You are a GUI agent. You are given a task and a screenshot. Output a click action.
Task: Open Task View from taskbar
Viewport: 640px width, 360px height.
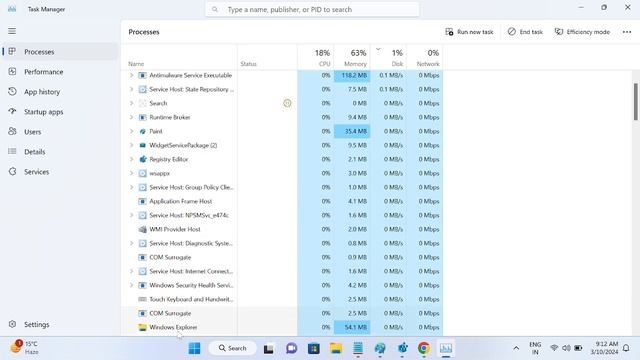269,348
